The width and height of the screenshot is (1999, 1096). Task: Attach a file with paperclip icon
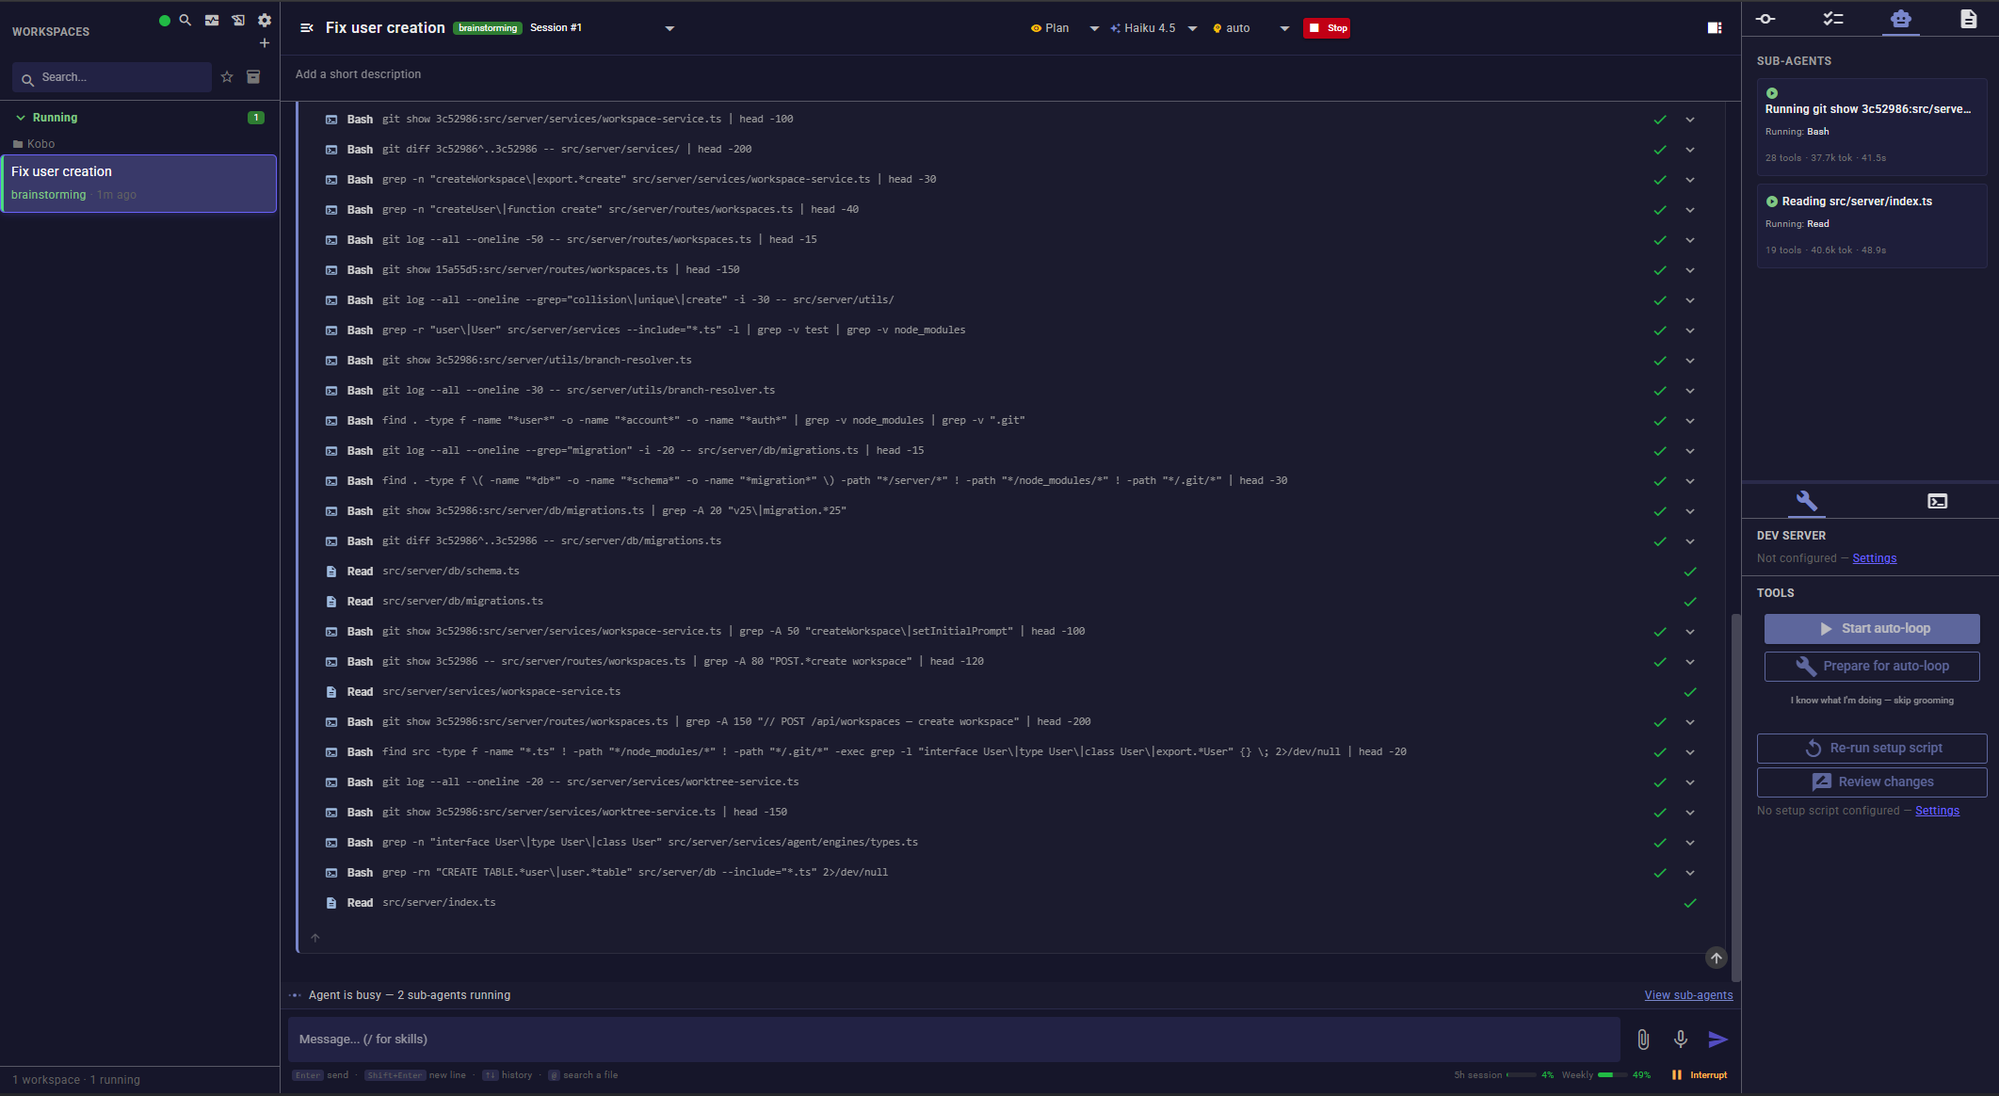click(x=1643, y=1040)
